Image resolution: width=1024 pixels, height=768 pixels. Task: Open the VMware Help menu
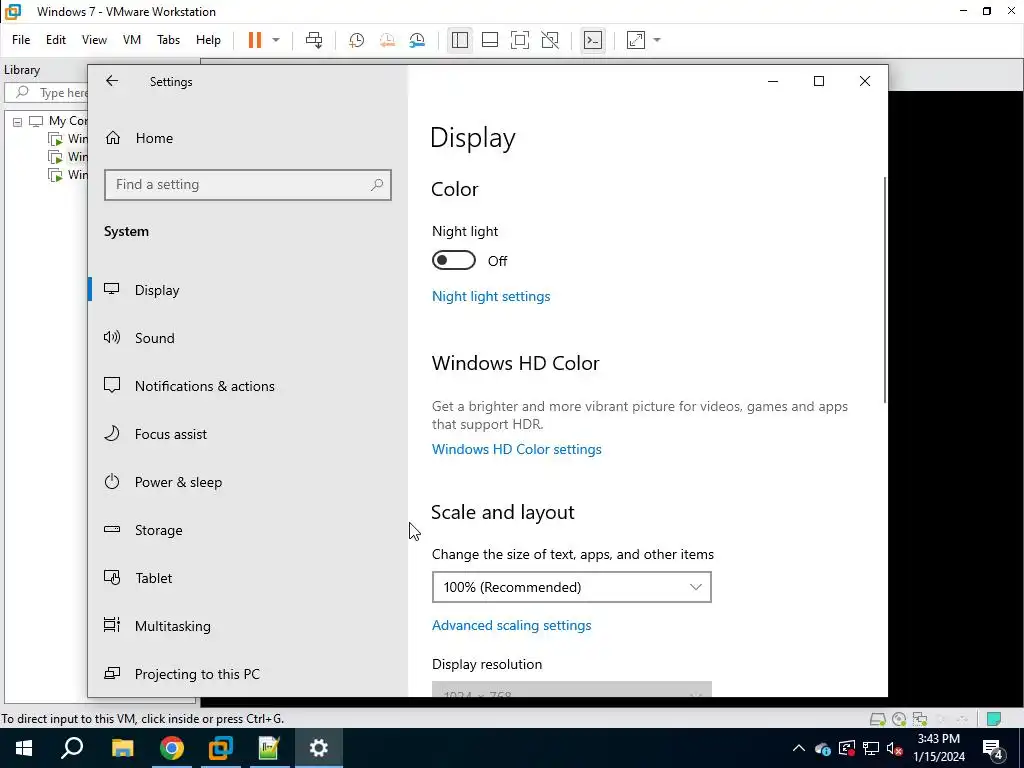tap(208, 40)
